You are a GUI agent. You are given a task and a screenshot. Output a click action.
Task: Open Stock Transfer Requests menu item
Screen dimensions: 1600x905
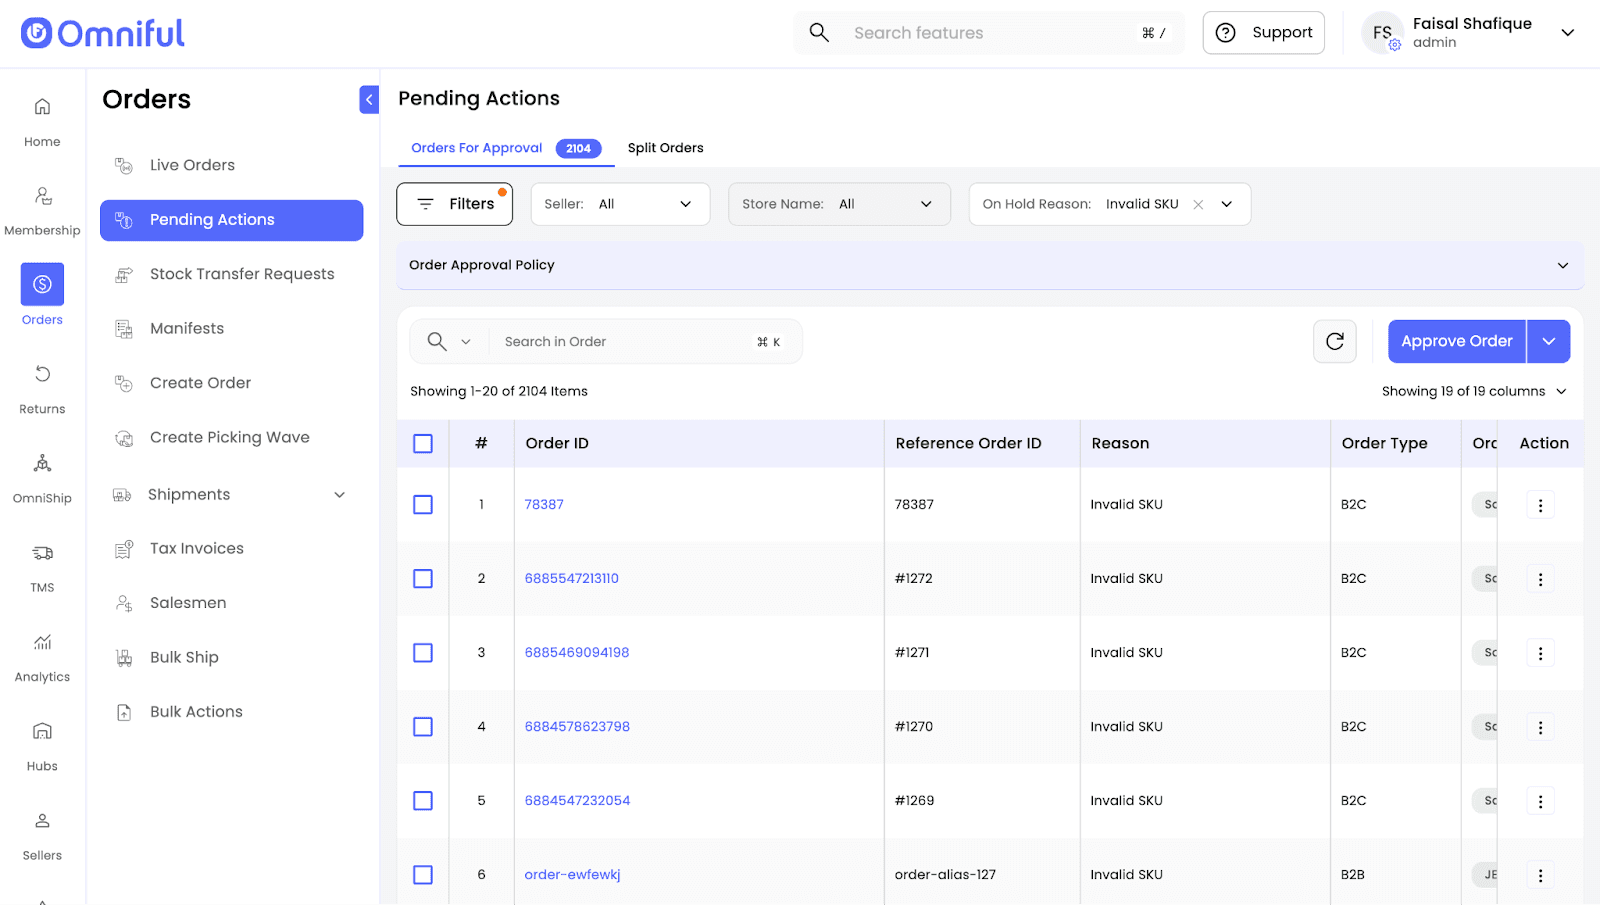(241, 274)
